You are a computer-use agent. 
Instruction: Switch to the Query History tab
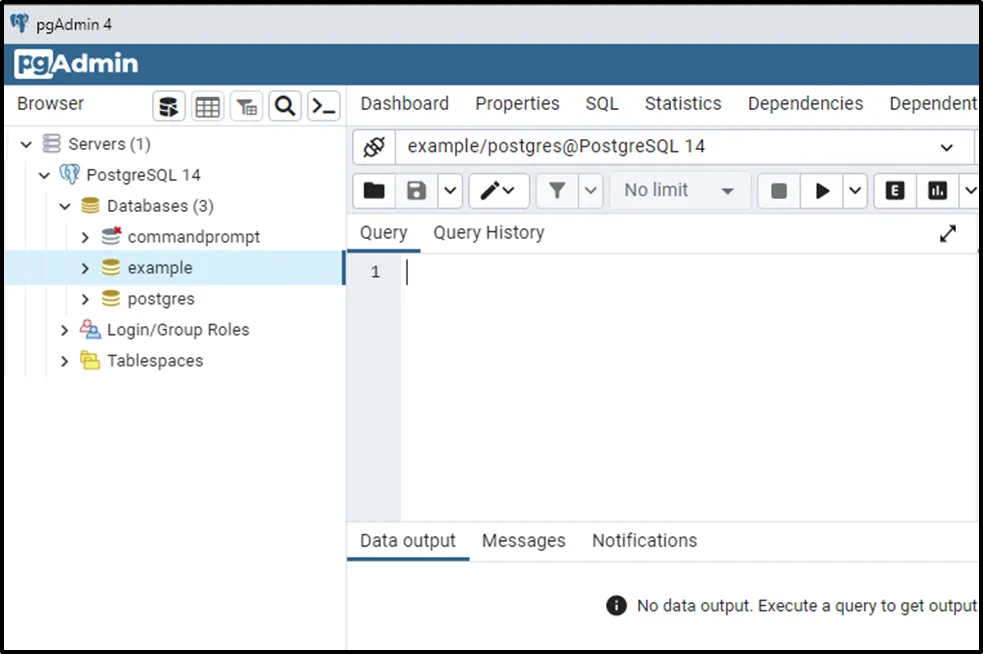click(488, 233)
